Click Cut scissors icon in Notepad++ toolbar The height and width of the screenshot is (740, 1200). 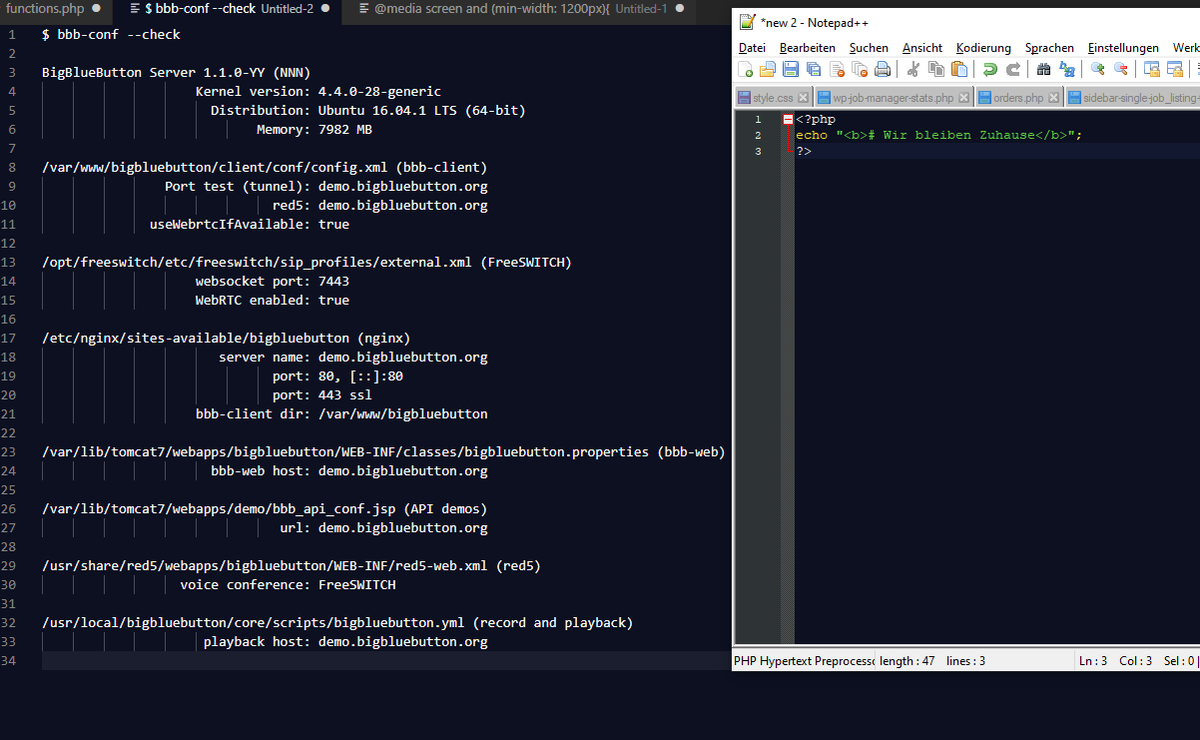coord(913,69)
